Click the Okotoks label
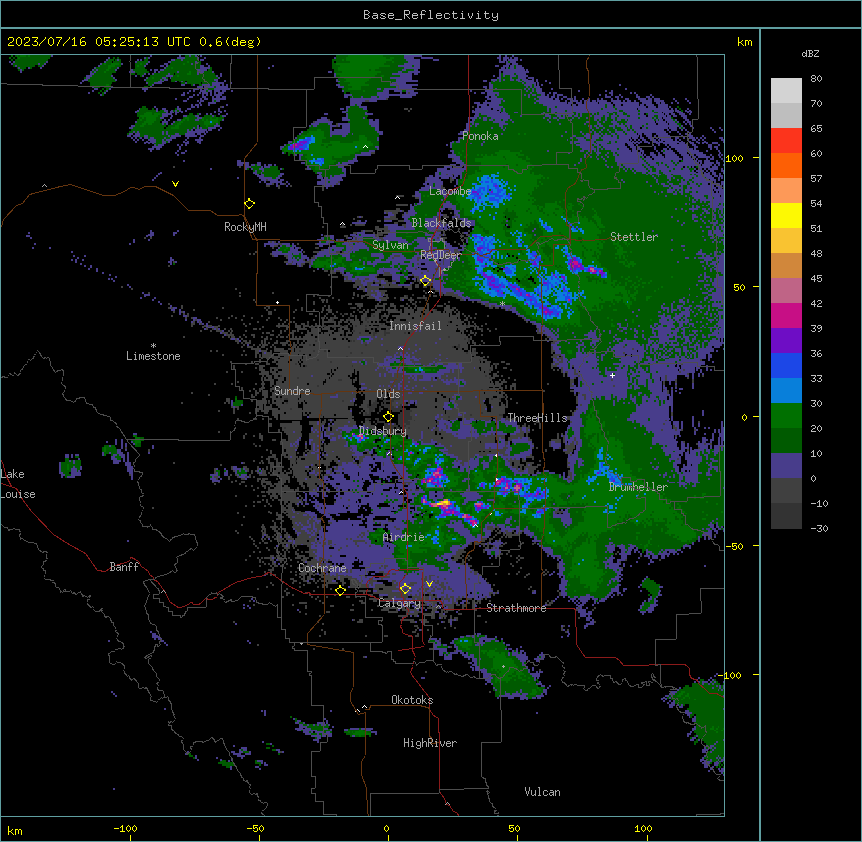 [412, 700]
